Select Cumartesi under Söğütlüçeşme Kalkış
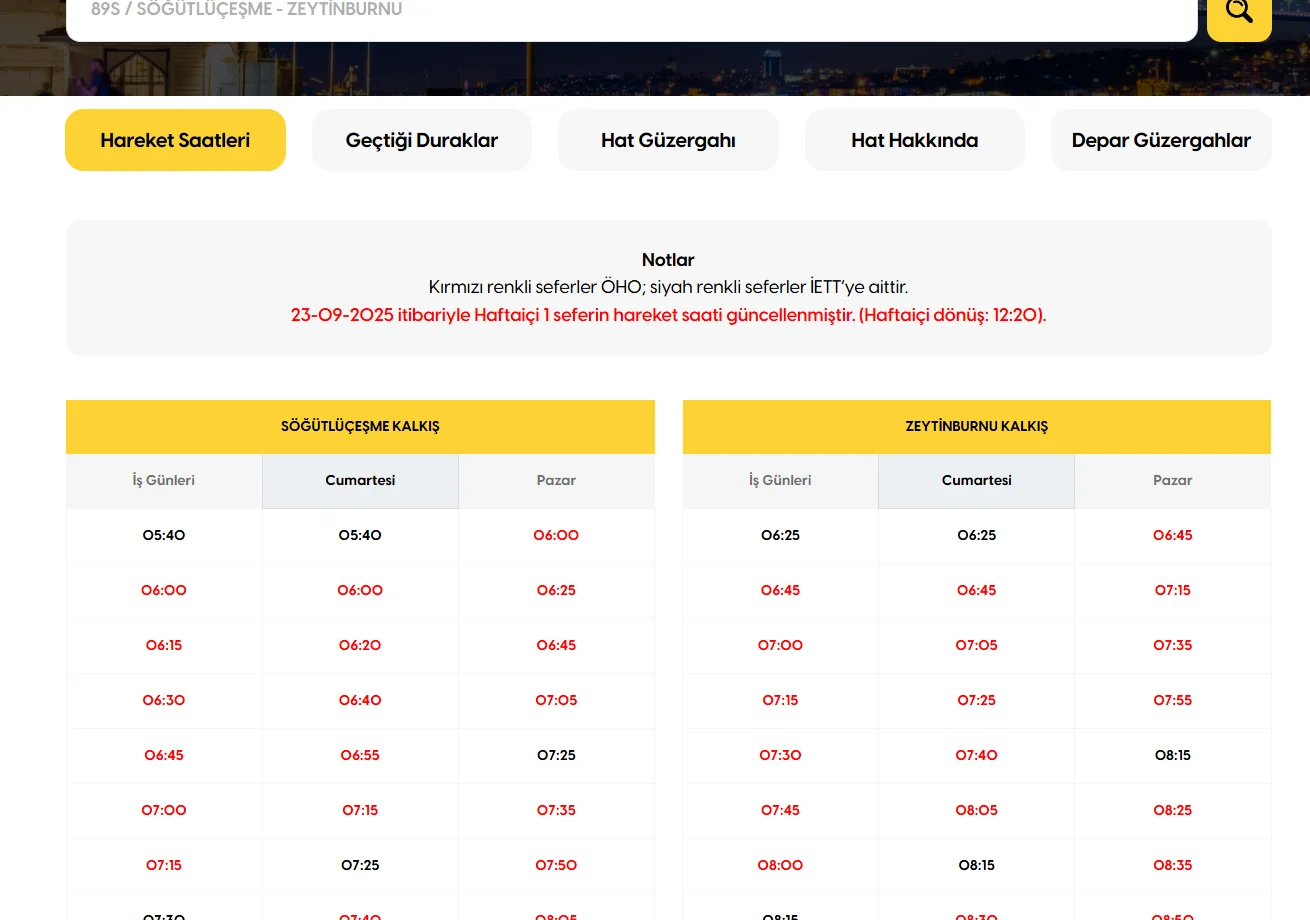 (x=360, y=481)
